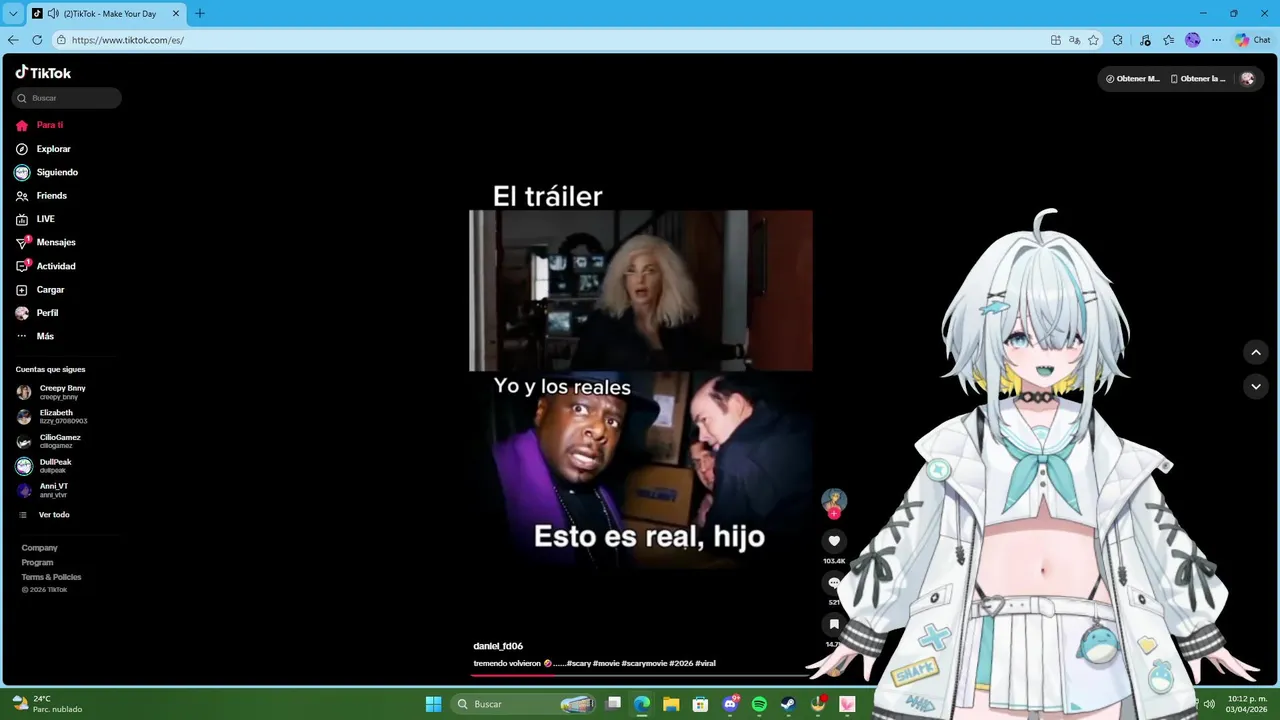This screenshot has width=1280, height=720.
Task: Open the apps icon in address bar
Action: (1056, 40)
